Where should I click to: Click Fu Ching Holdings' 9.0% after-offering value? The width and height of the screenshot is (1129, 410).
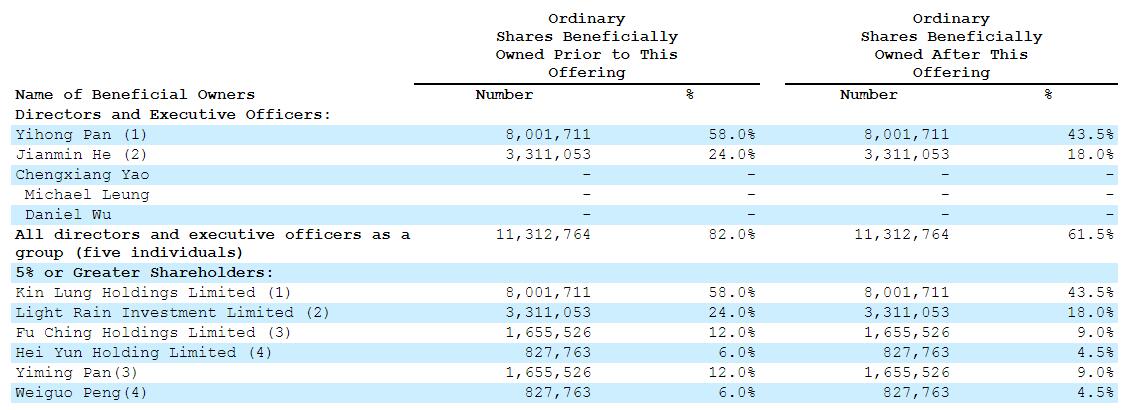tap(1095, 333)
